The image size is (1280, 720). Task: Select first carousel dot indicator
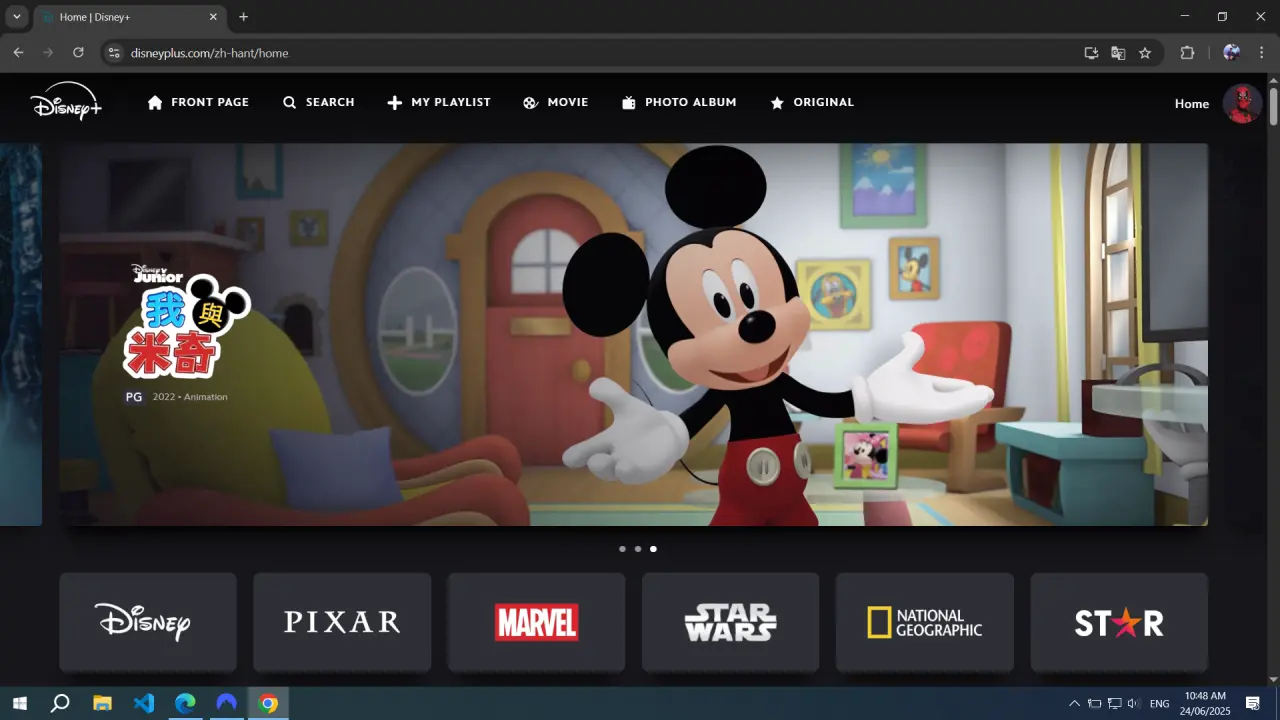tap(622, 549)
